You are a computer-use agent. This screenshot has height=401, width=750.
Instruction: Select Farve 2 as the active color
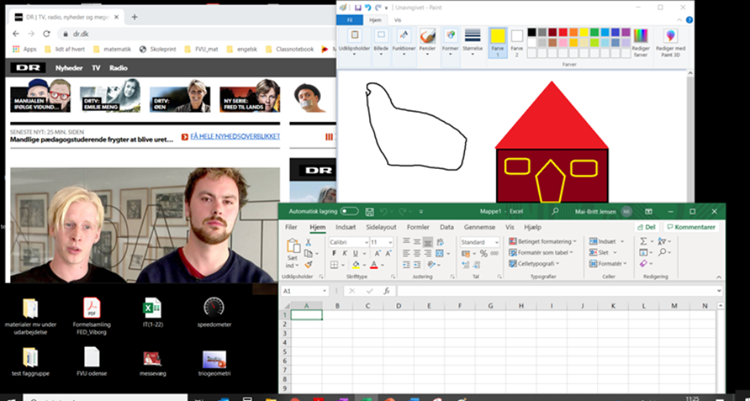tap(517, 41)
